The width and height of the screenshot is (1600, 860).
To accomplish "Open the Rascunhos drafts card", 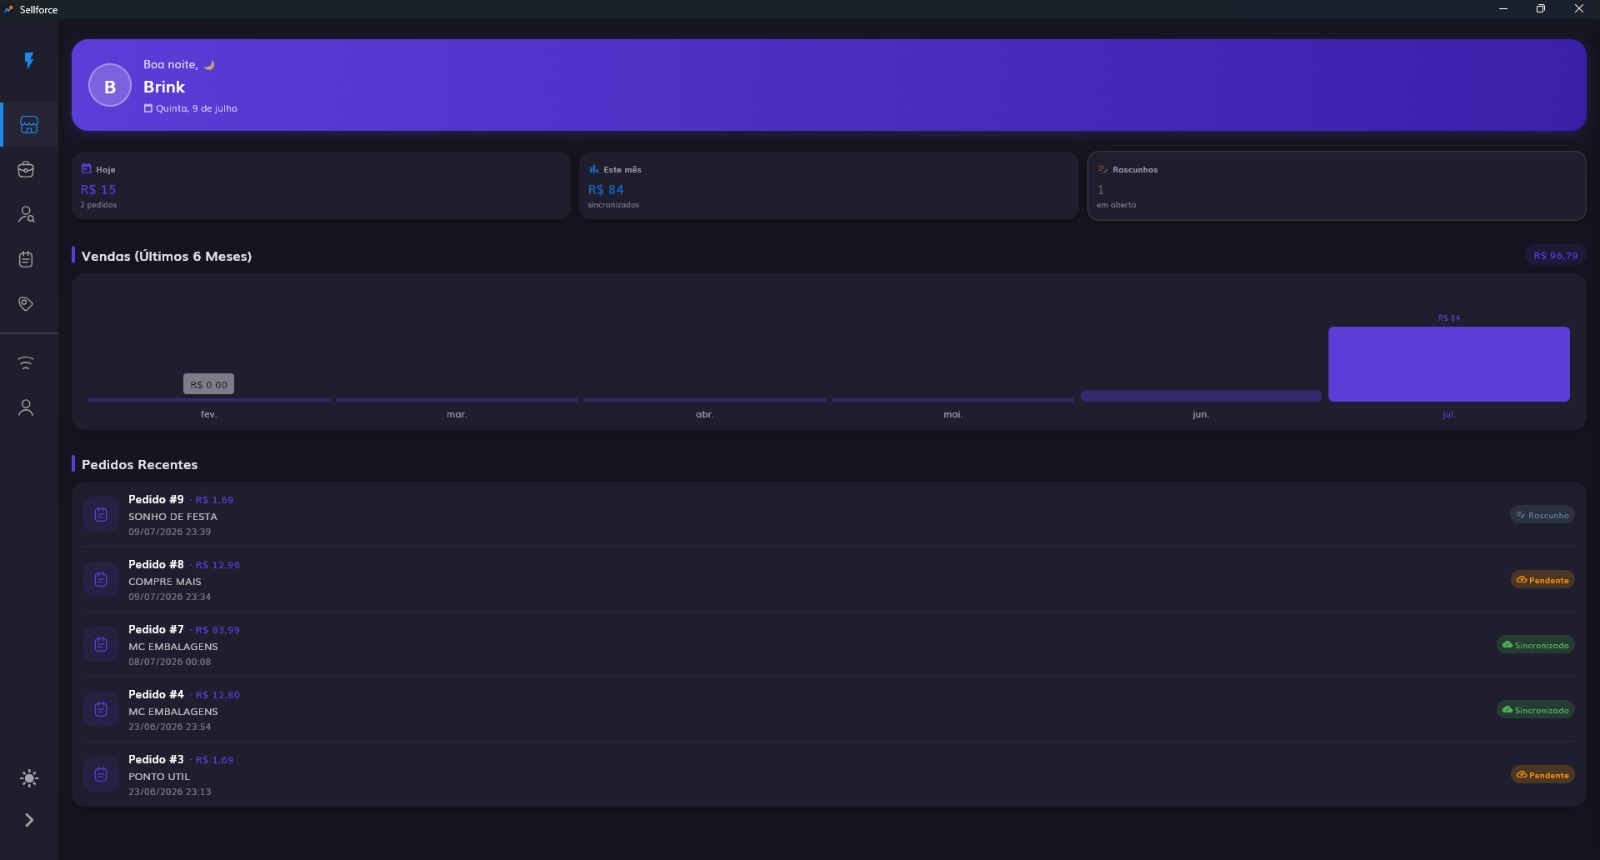I will [x=1336, y=186].
